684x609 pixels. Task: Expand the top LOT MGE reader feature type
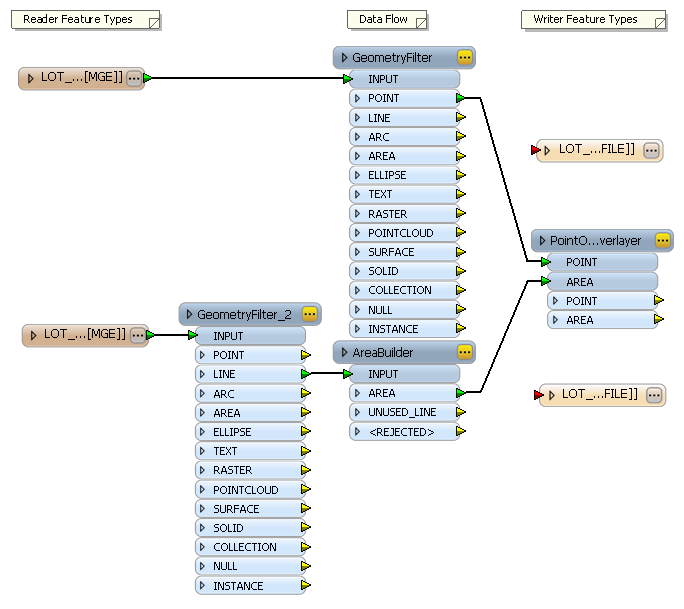coord(31,78)
